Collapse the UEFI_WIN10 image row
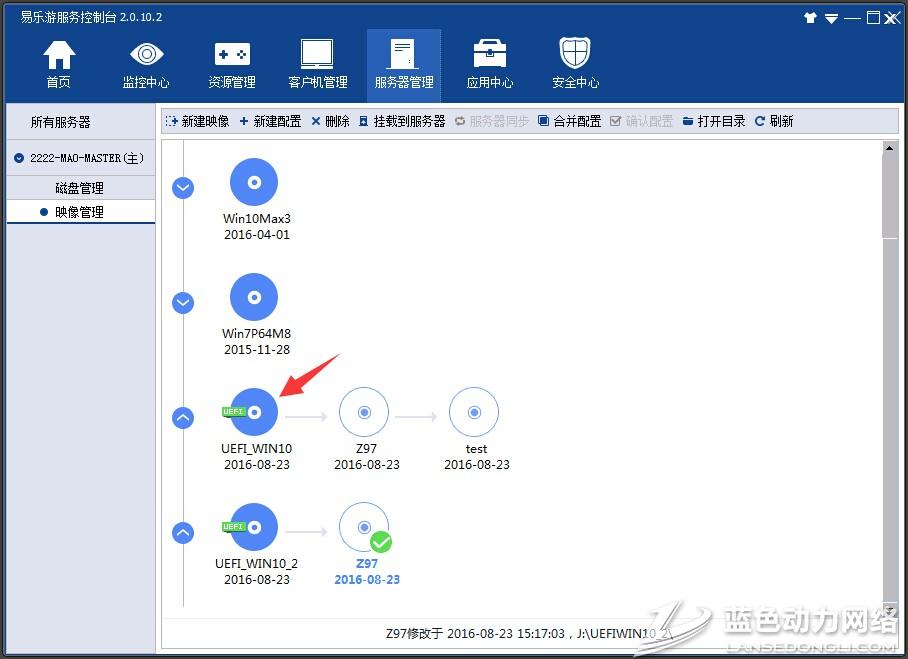Viewport: 908px width, 659px height. tap(183, 418)
